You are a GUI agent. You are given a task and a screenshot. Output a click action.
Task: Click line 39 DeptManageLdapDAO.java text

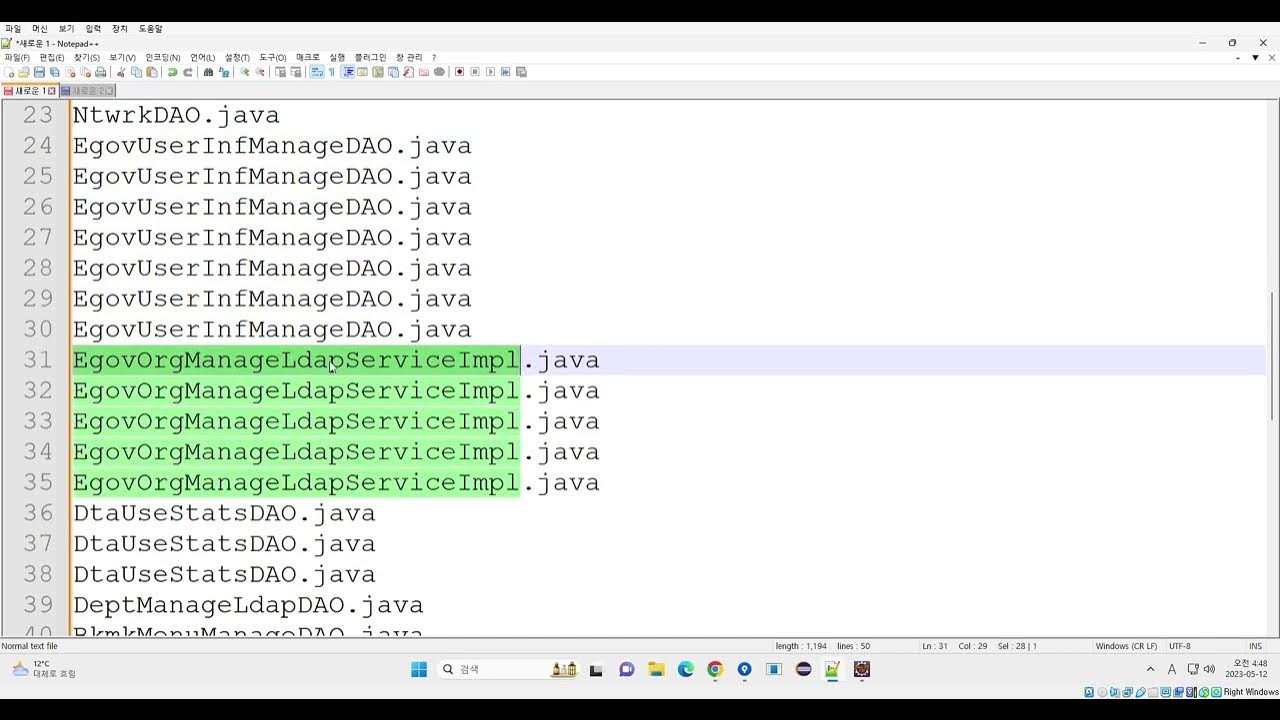(x=248, y=605)
